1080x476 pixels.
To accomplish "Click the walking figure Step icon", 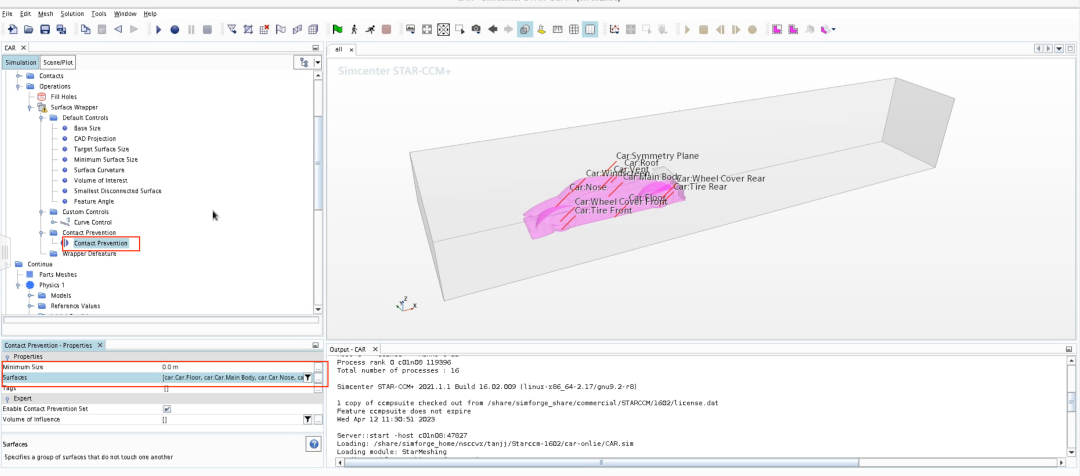I will point(354,29).
